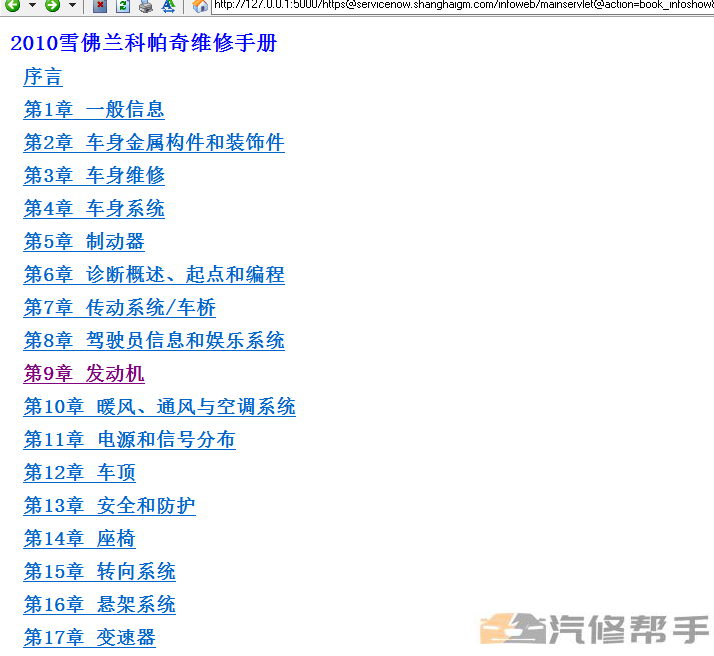Screen dimensions: 714x656
Task: Open 第1章 一般信息
Action: 94,110
